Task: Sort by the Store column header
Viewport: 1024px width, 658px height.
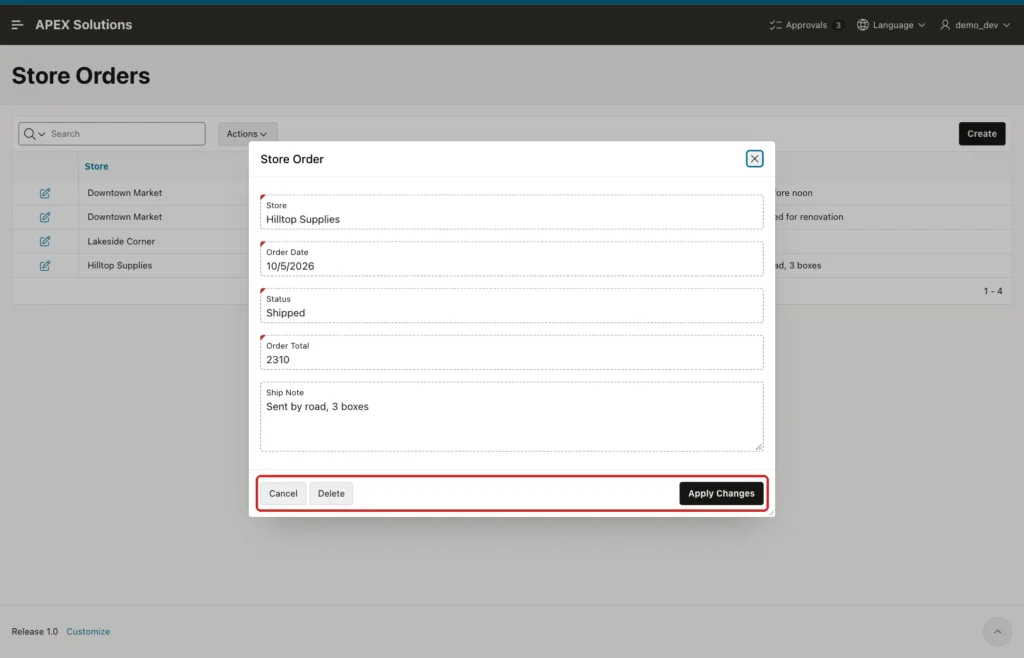Action: point(96,166)
